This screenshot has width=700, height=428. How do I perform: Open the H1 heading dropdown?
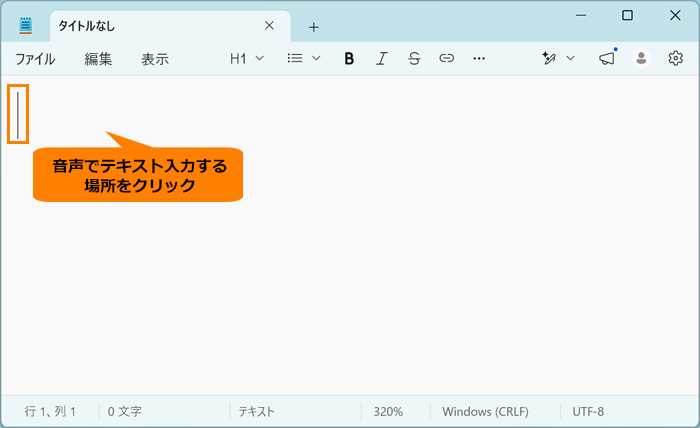pyautogui.click(x=247, y=58)
